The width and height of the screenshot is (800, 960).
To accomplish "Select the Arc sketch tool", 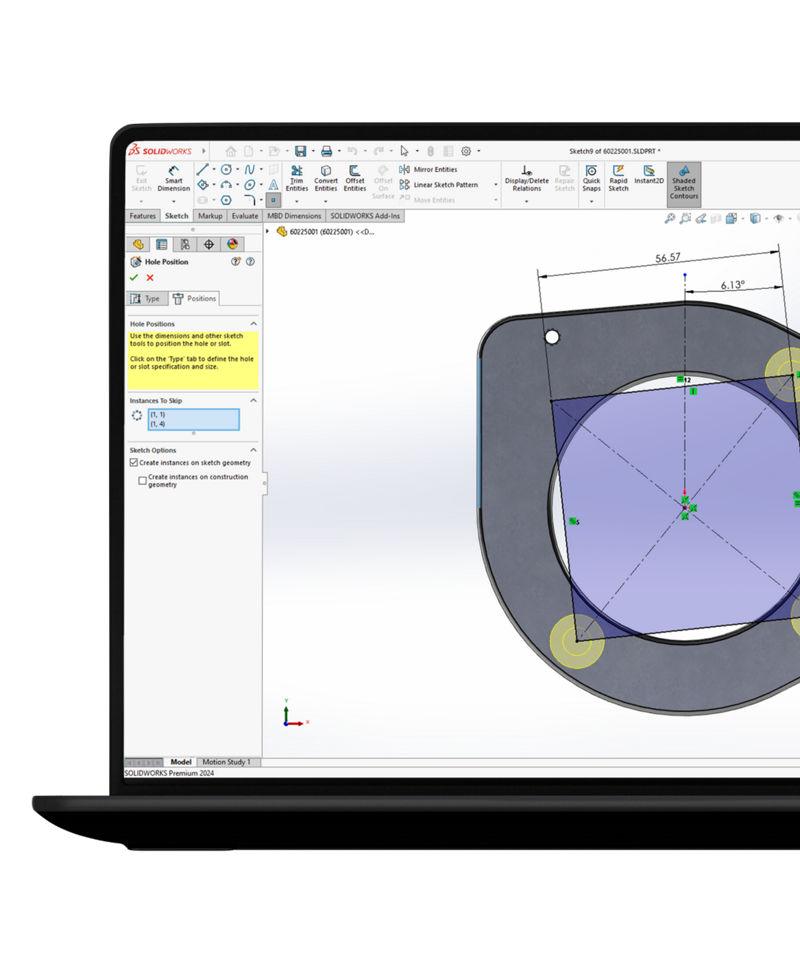I will [x=226, y=185].
